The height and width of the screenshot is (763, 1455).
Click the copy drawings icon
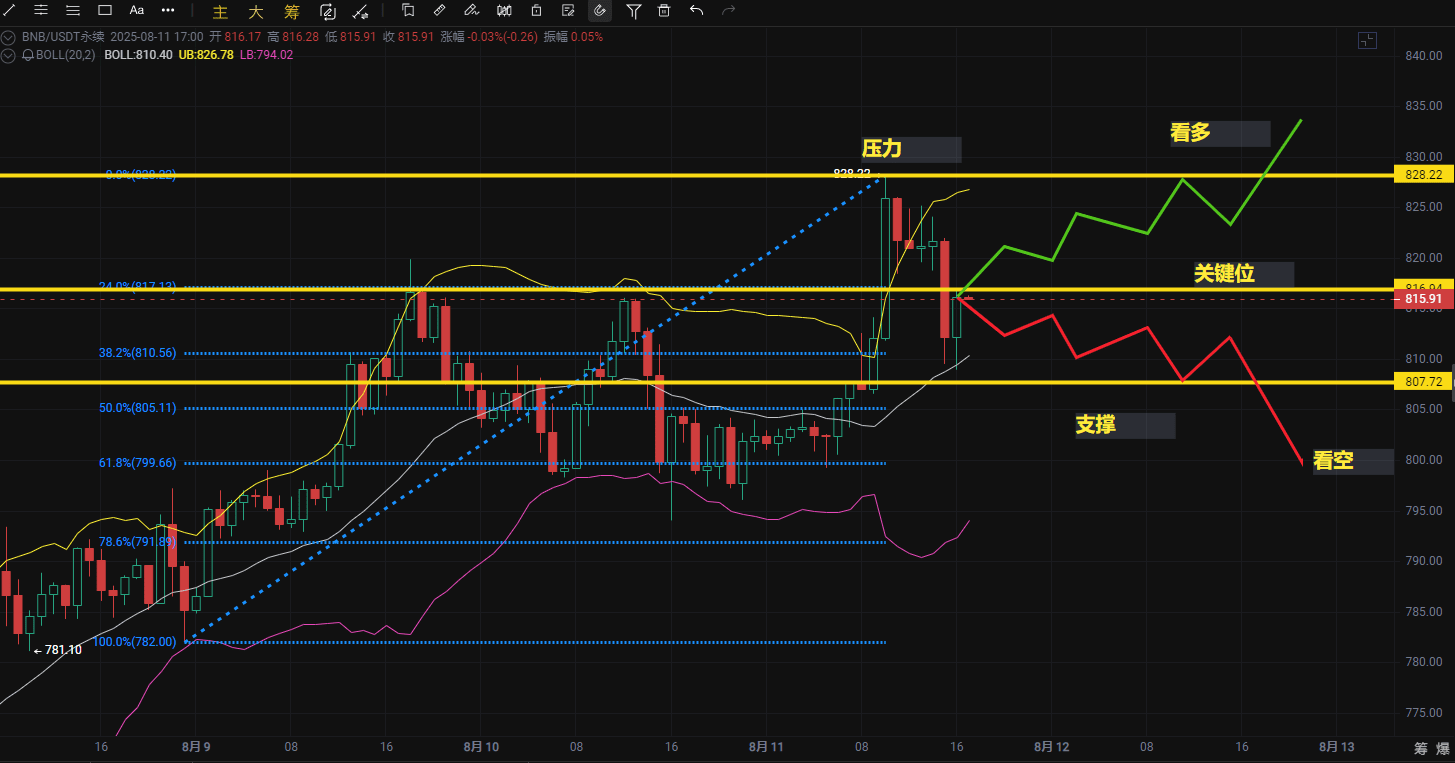point(408,11)
